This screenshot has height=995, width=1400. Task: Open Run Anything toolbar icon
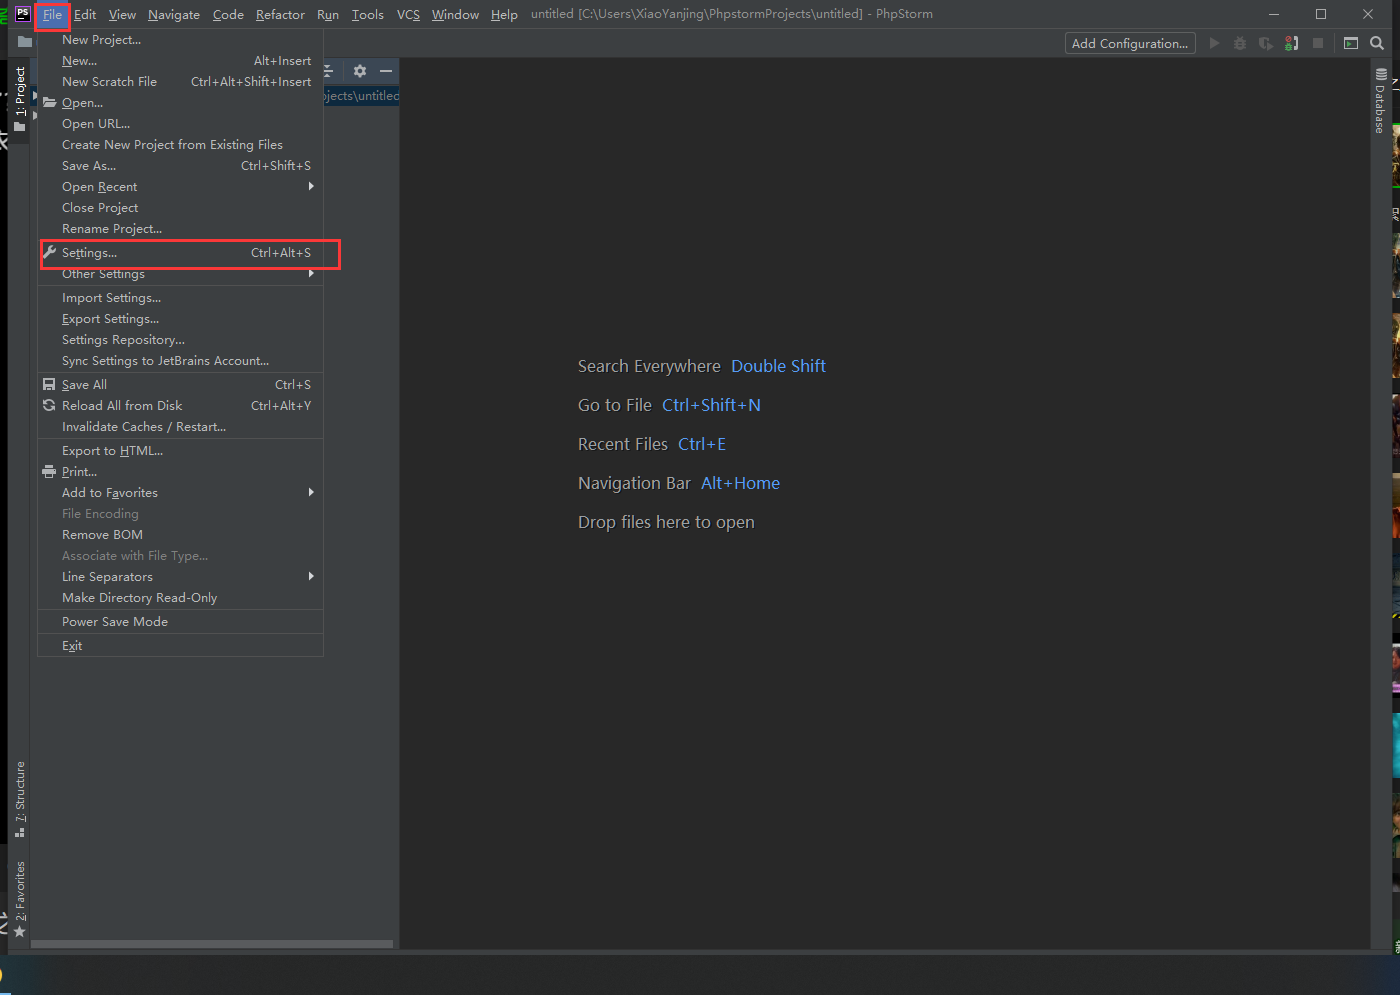coord(1351,43)
